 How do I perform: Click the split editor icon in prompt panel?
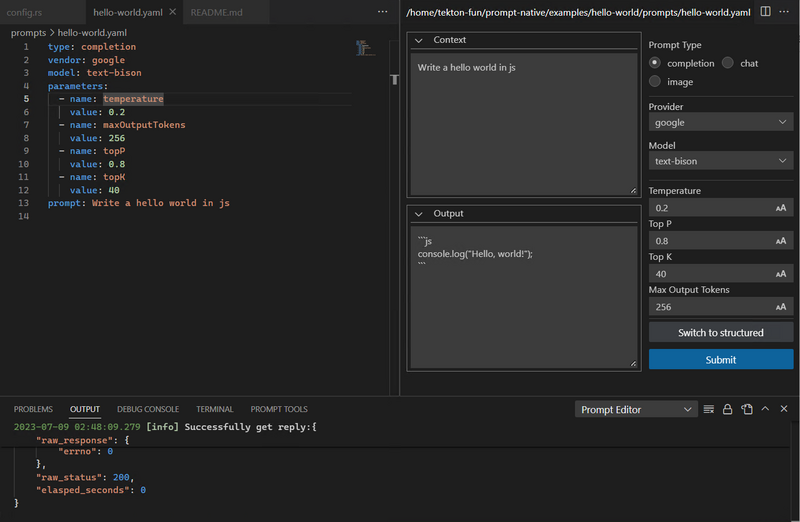[766, 12]
